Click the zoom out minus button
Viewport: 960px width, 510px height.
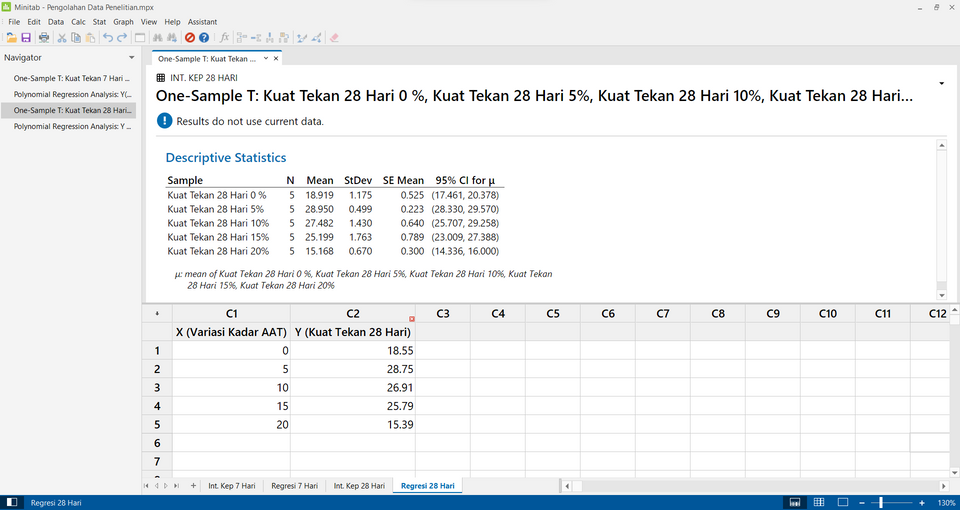coord(861,503)
